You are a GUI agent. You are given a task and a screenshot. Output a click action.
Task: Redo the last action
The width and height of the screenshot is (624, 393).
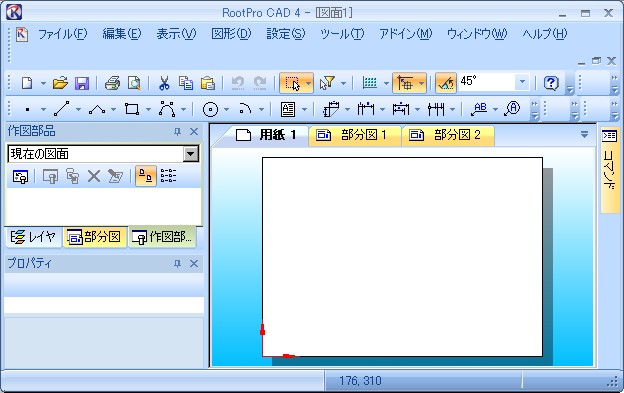coord(260,83)
